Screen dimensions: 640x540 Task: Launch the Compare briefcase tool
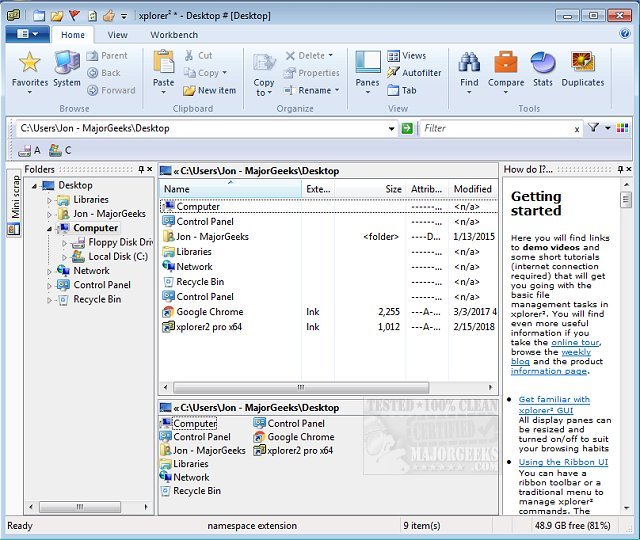point(505,63)
